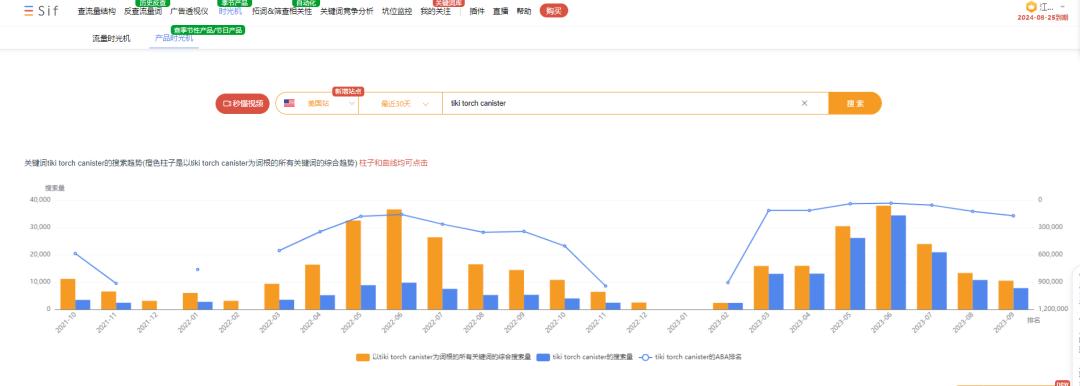
Task: Open 查流量结构 menu item
Action: [x=97, y=12]
